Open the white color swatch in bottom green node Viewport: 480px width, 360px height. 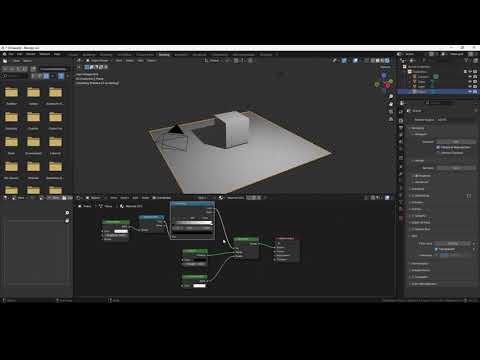coord(199,286)
